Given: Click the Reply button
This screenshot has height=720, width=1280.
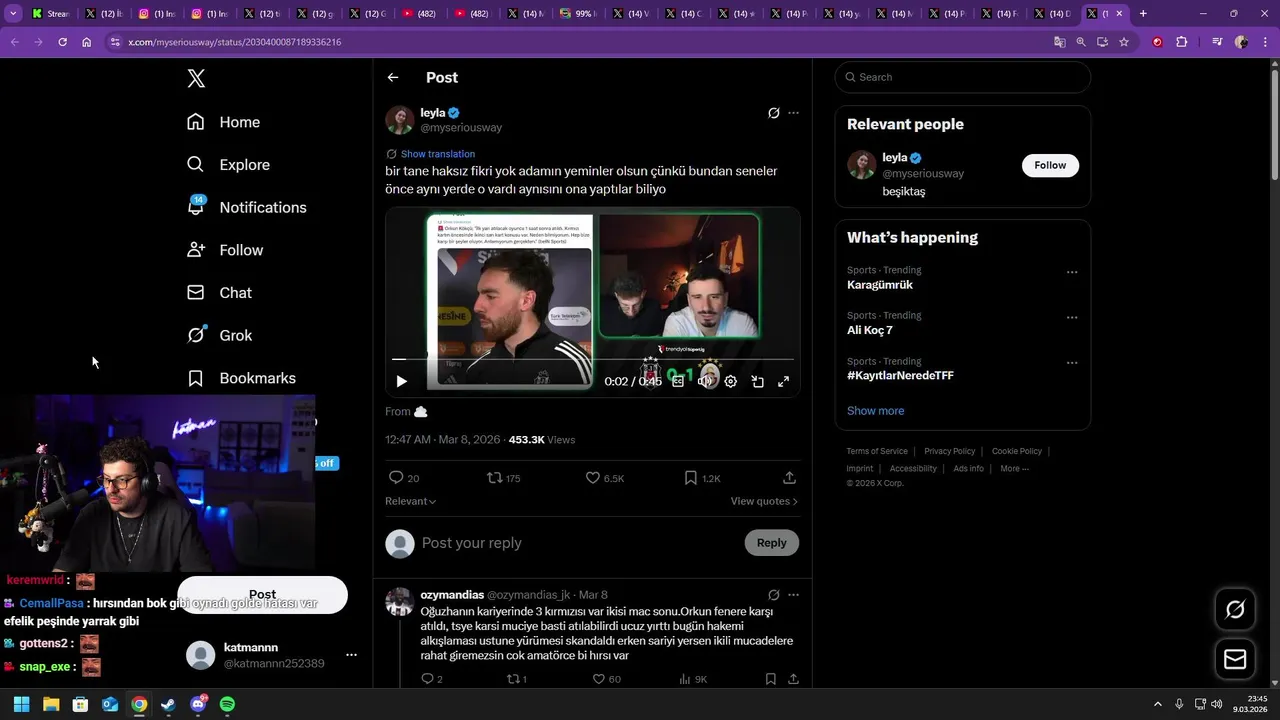Looking at the screenshot, I should pyautogui.click(x=771, y=543).
